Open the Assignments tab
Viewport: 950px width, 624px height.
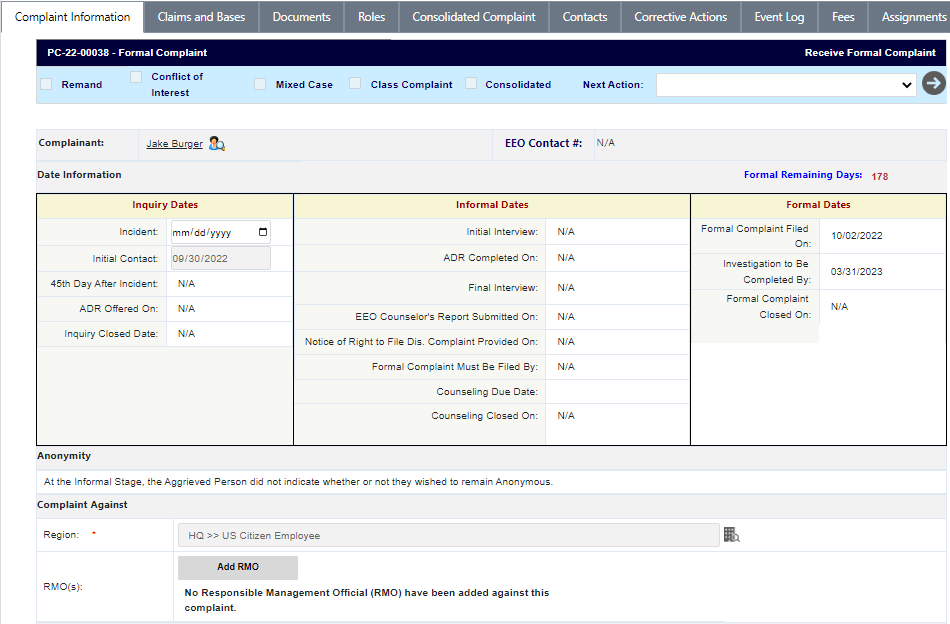point(909,17)
